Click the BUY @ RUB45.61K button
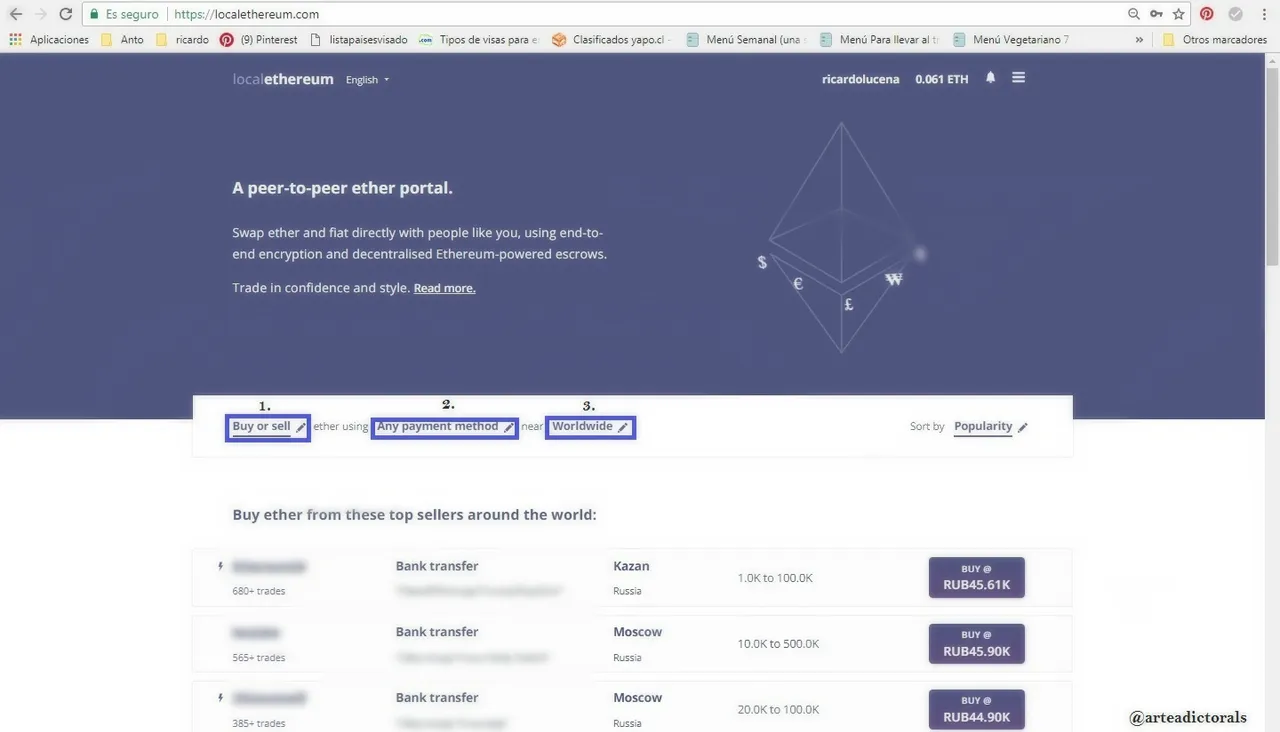This screenshot has height=732, width=1280. tap(977, 577)
